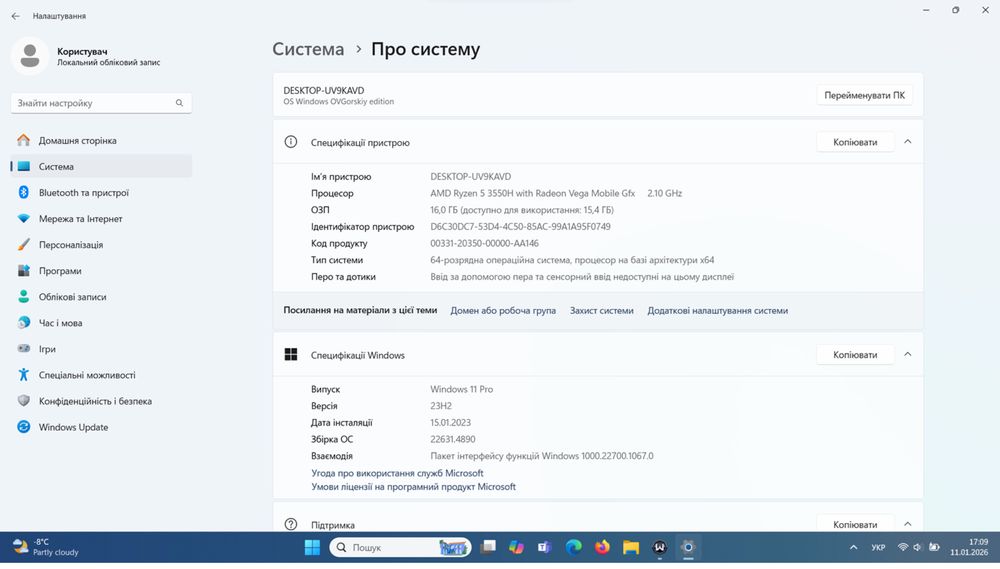Click volume speaker icon in tray

tap(918, 547)
